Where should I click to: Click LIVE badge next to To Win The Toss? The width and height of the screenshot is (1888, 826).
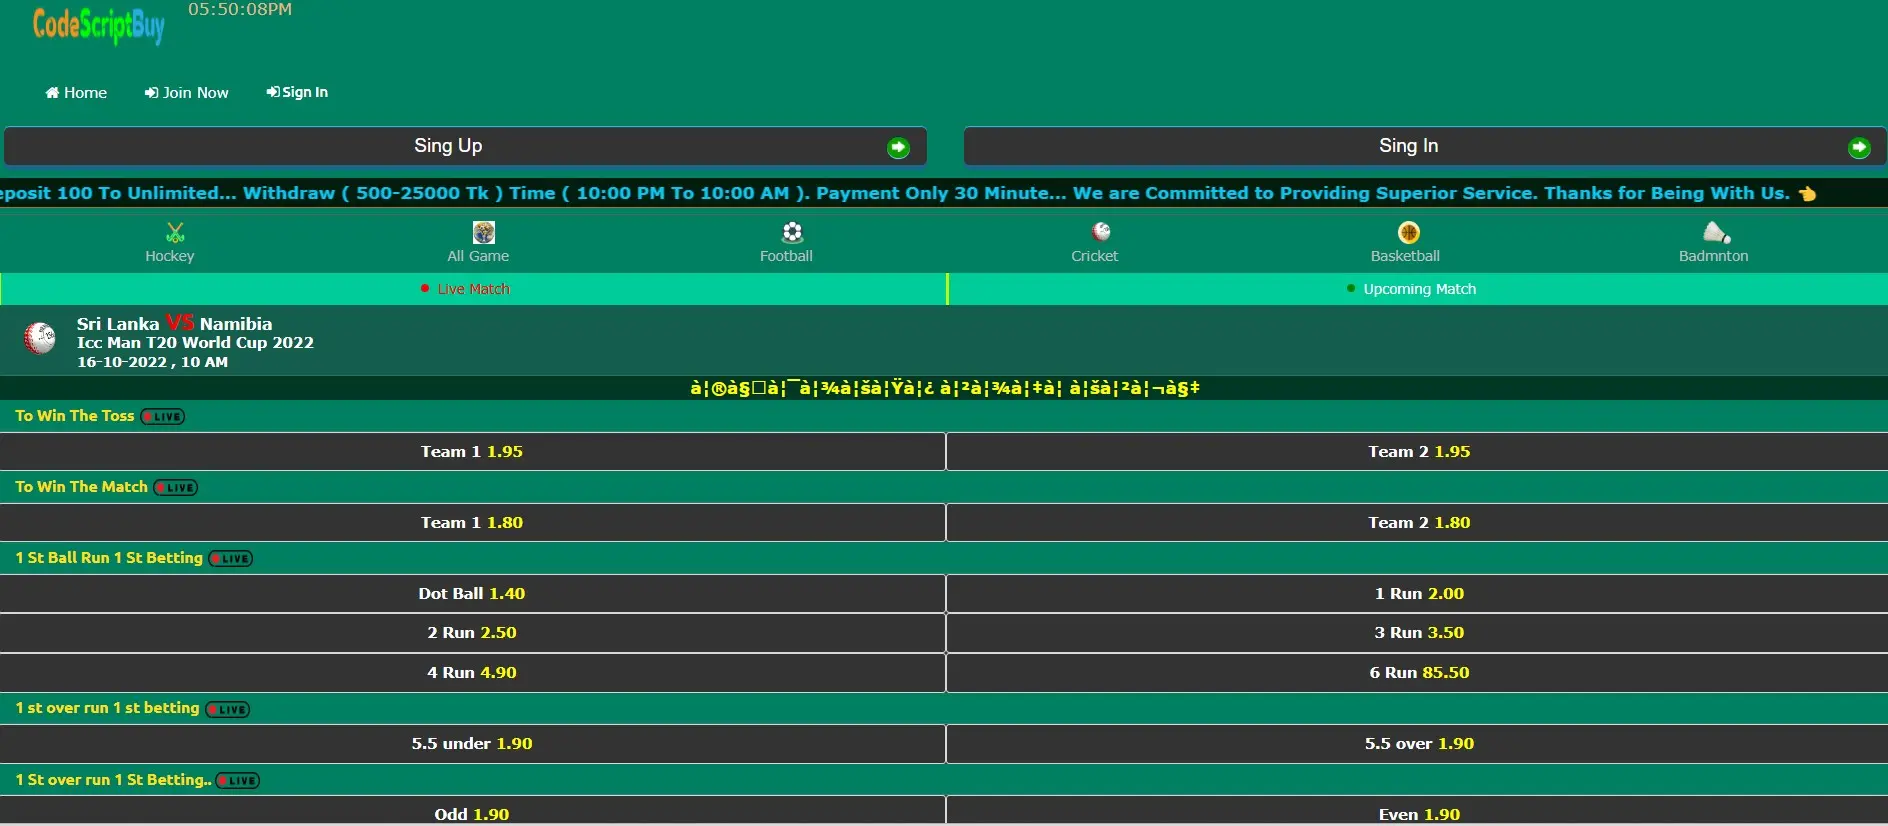click(x=163, y=417)
